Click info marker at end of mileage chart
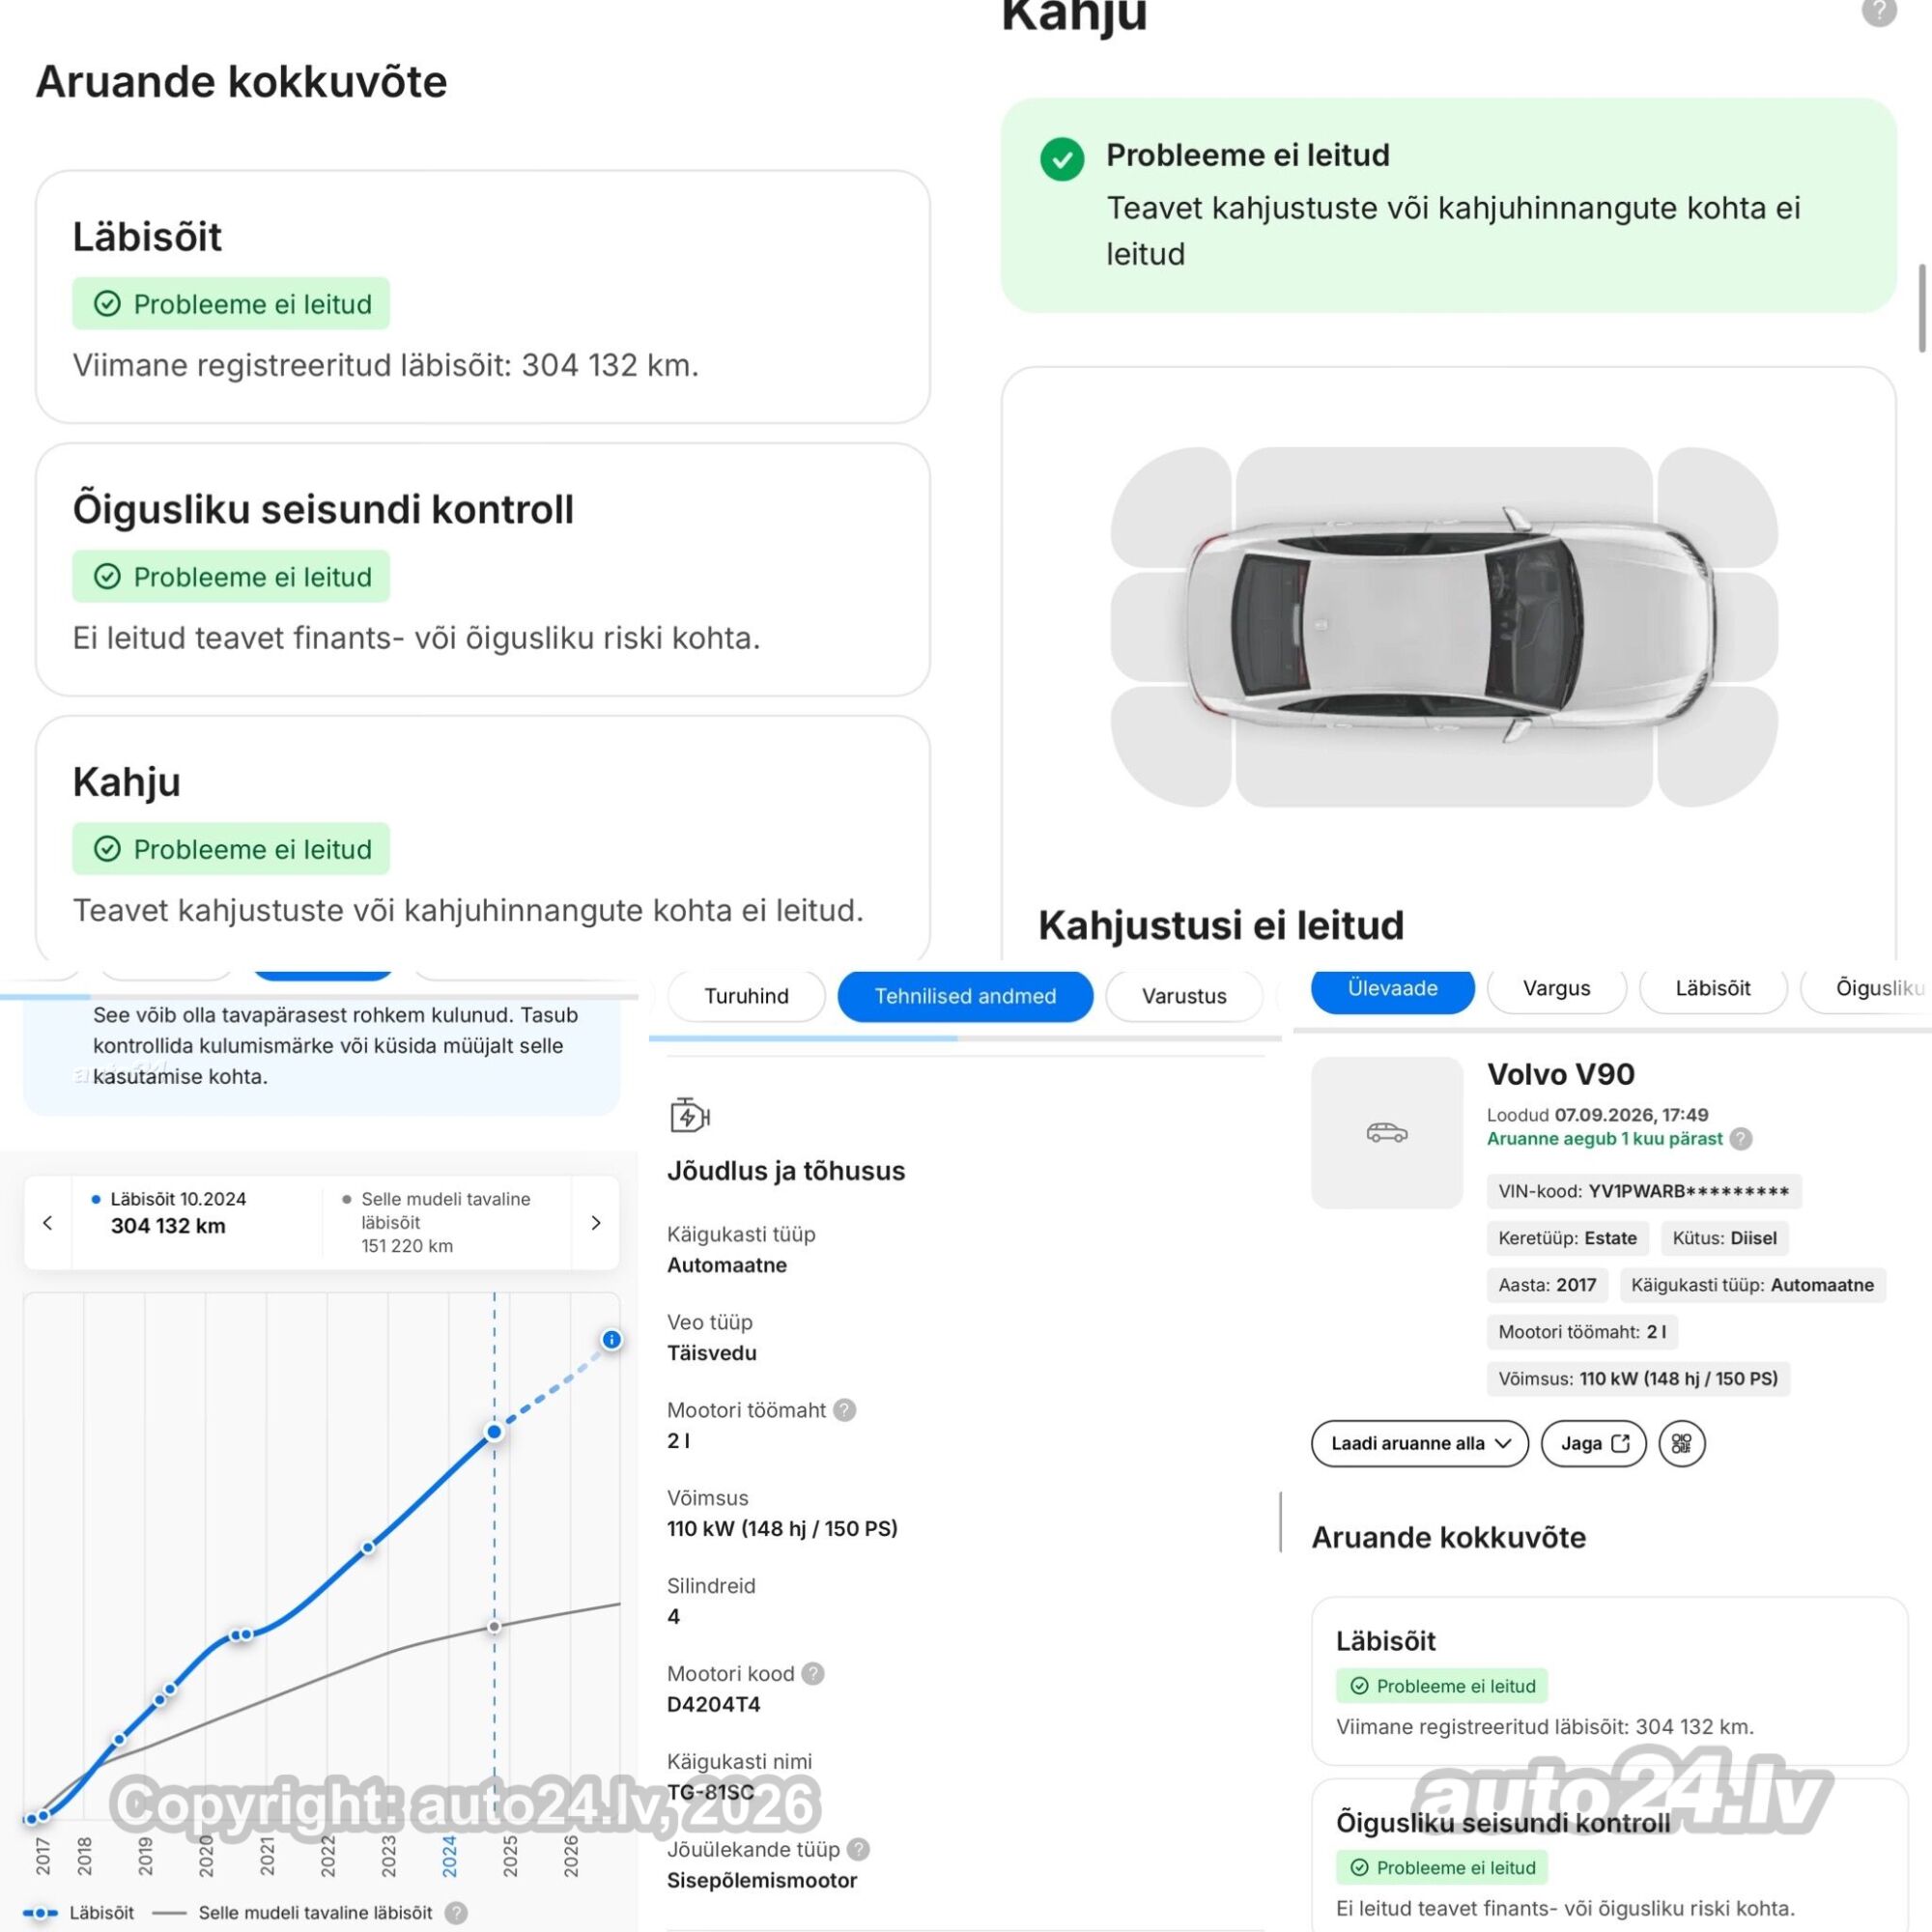The image size is (1932, 1932). point(612,1339)
